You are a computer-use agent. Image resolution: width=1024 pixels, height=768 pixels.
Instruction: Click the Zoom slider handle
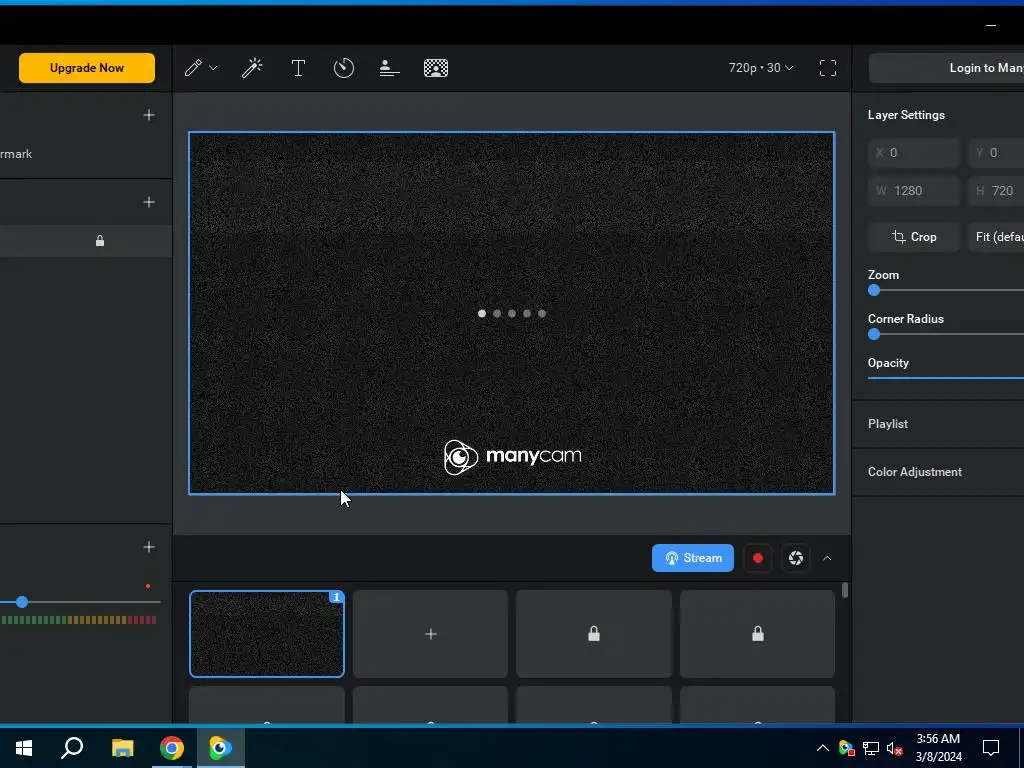[874, 291]
